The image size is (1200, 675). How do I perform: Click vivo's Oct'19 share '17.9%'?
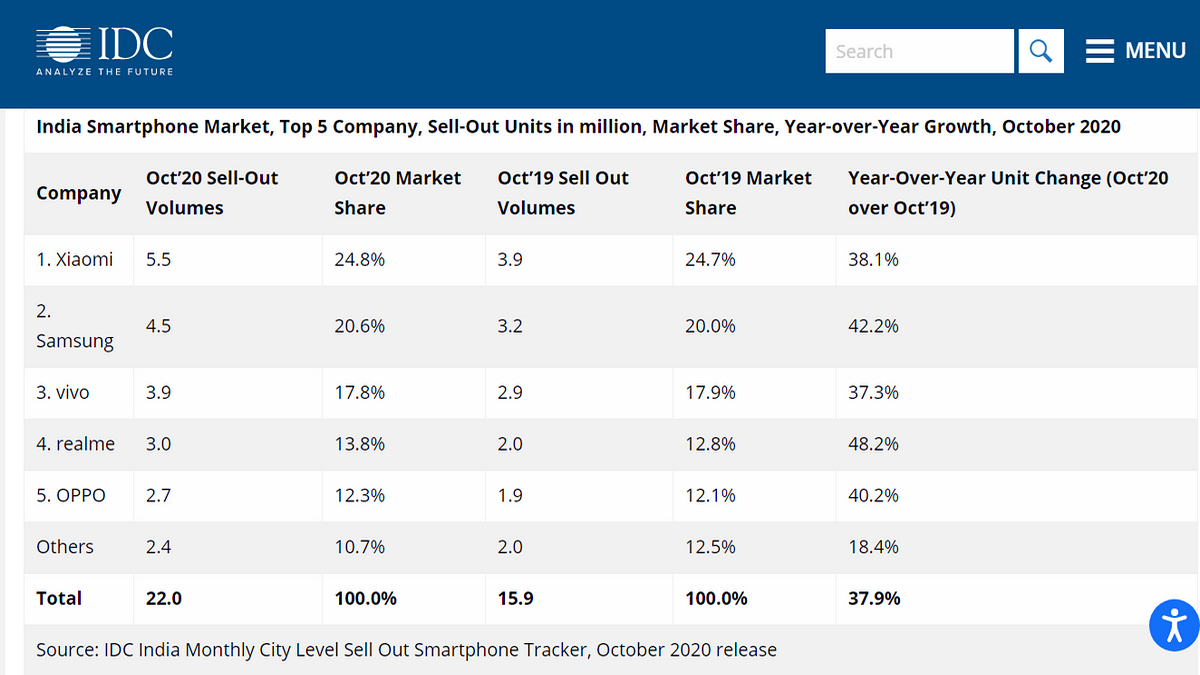[x=710, y=393]
